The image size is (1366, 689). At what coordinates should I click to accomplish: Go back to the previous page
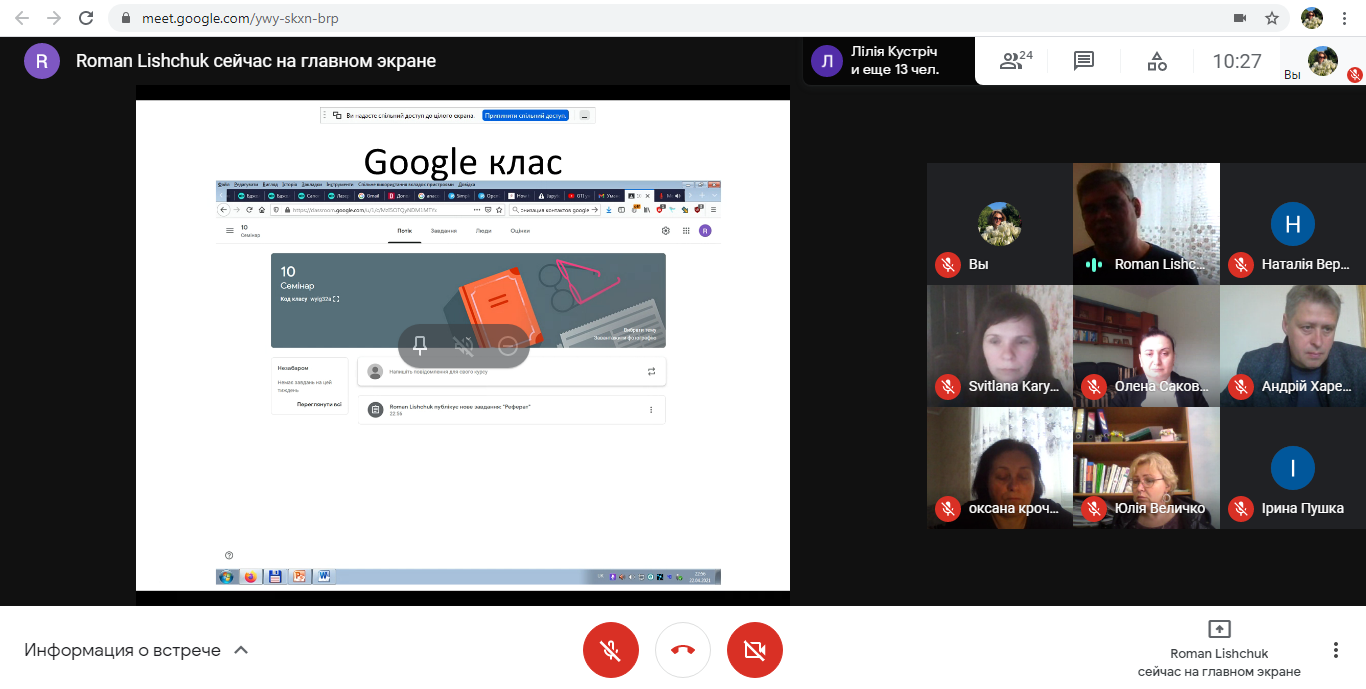coord(22,18)
